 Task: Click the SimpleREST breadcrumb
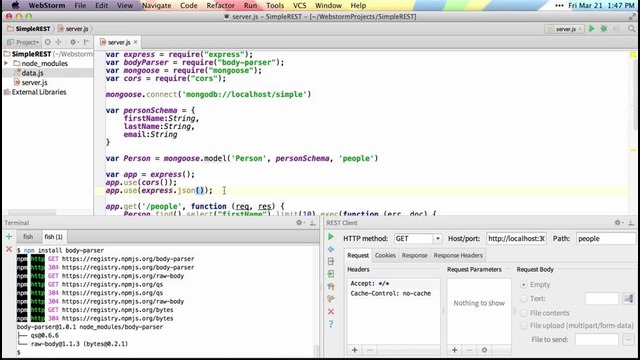coord(29,29)
